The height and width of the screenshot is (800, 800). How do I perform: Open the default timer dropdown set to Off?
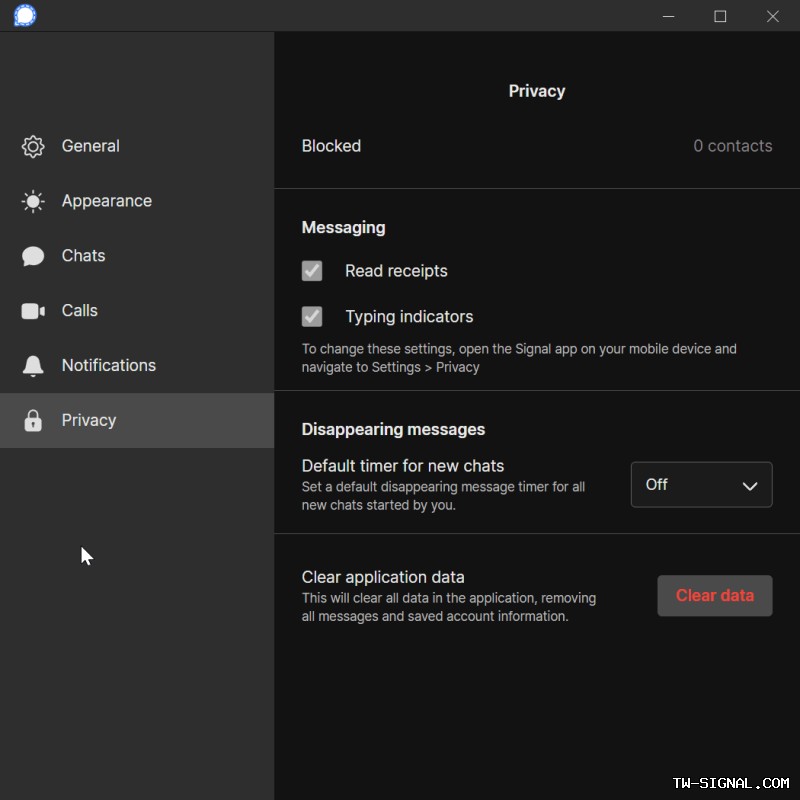point(700,485)
